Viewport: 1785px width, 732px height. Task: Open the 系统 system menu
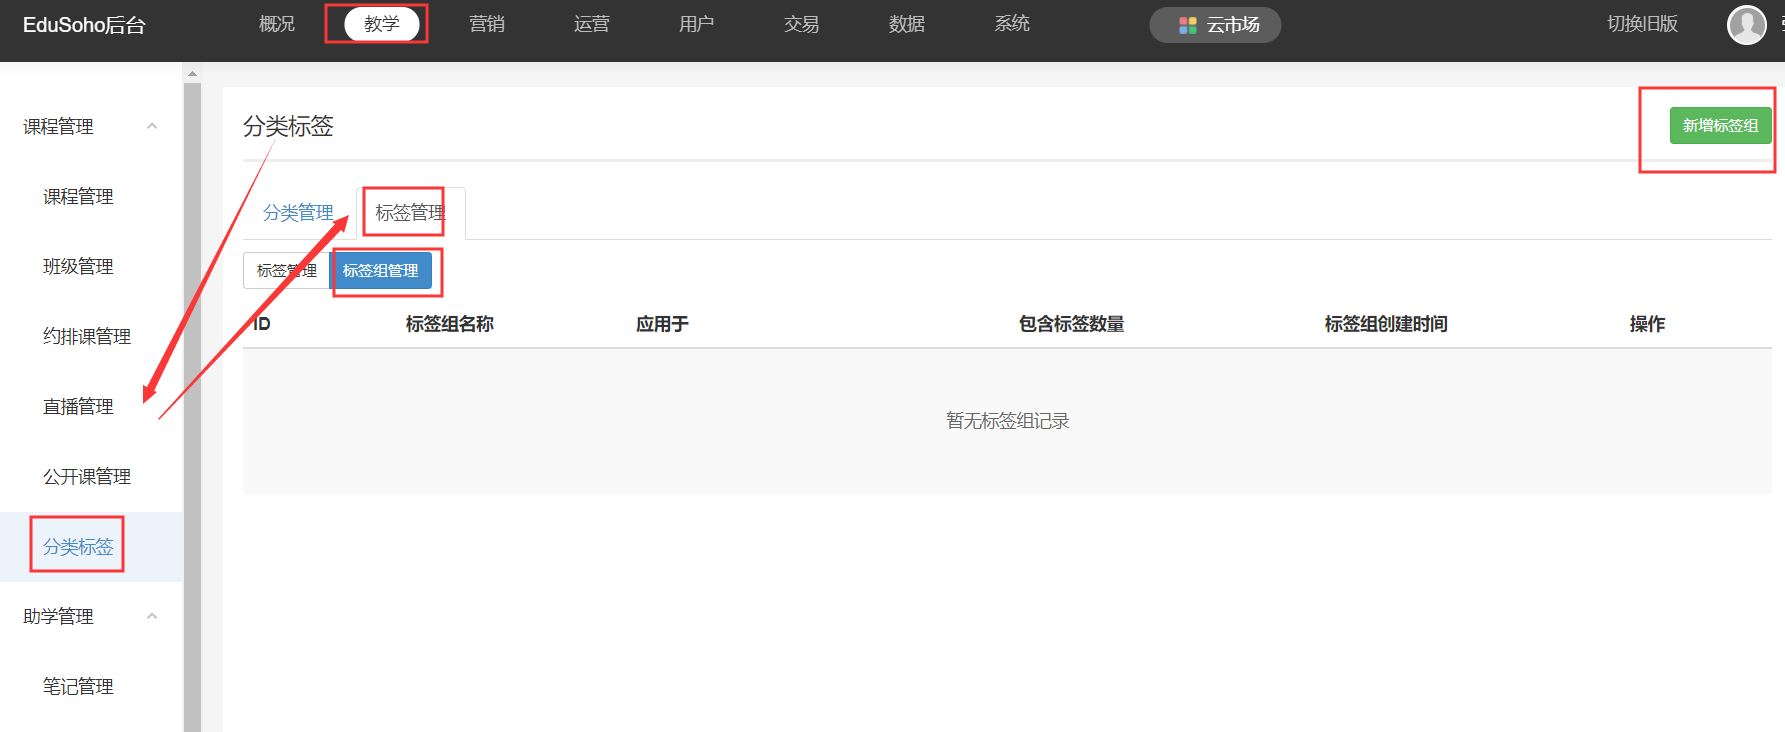pyautogui.click(x=1012, y=24)
